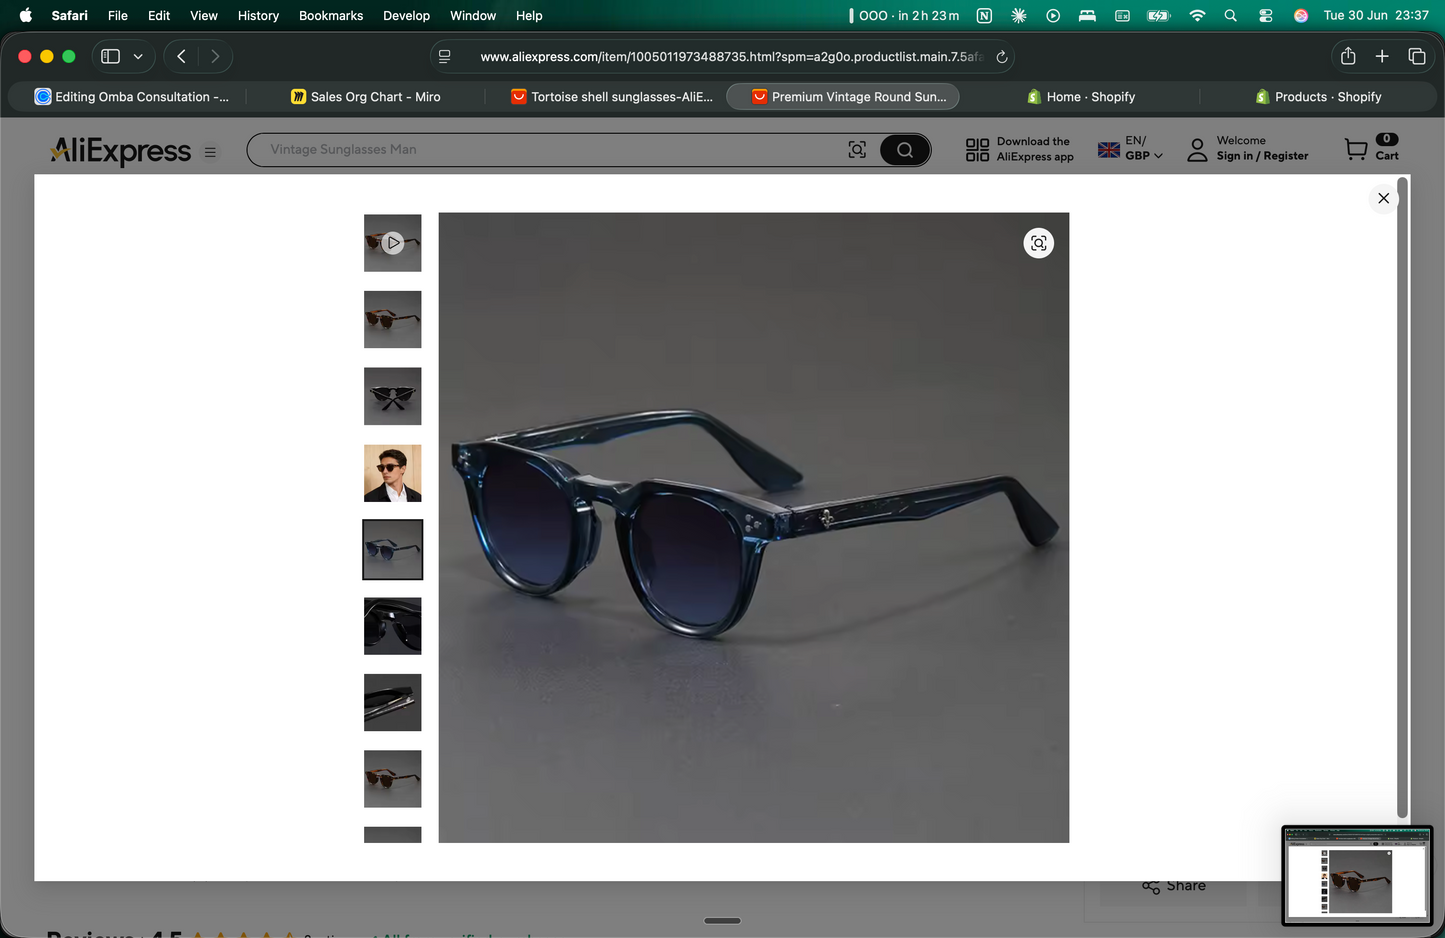1445x938 pixels.
Task: Click the overlay's vertical scrollbar
Action: [x=1403, y=498]
